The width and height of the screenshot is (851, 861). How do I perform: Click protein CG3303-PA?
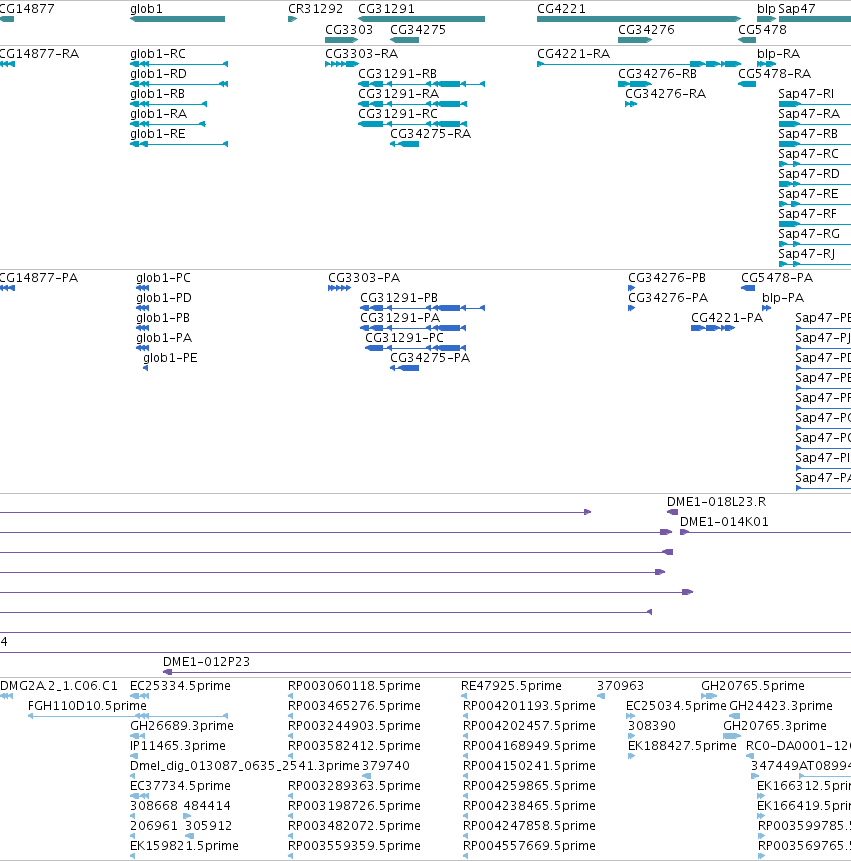tap(364, 278)
